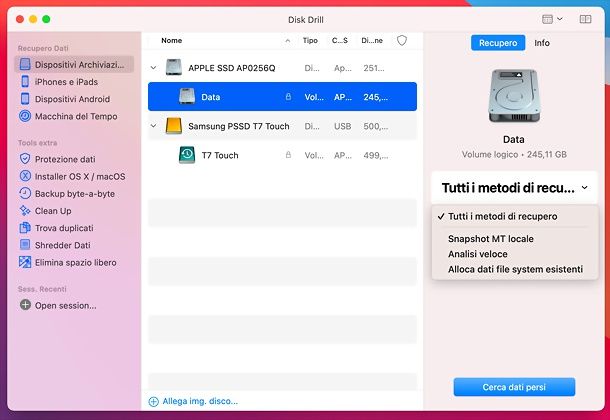Click Di...ne column header
Screen dimensions: 610x420
point(372,40)
